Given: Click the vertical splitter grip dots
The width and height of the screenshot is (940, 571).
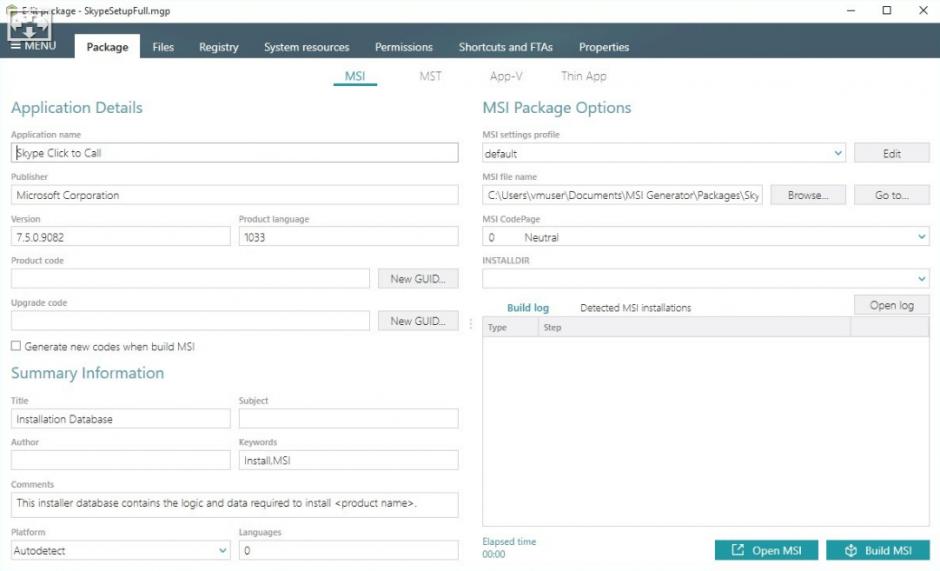Looking at the screenshot, I should click(471, 324).
